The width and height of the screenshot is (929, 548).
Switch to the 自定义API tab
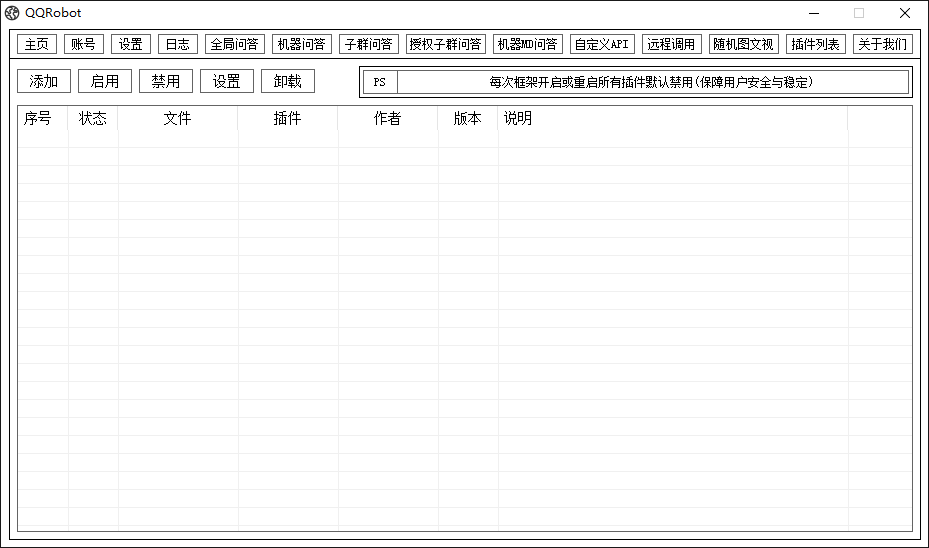tap(602, 44)
